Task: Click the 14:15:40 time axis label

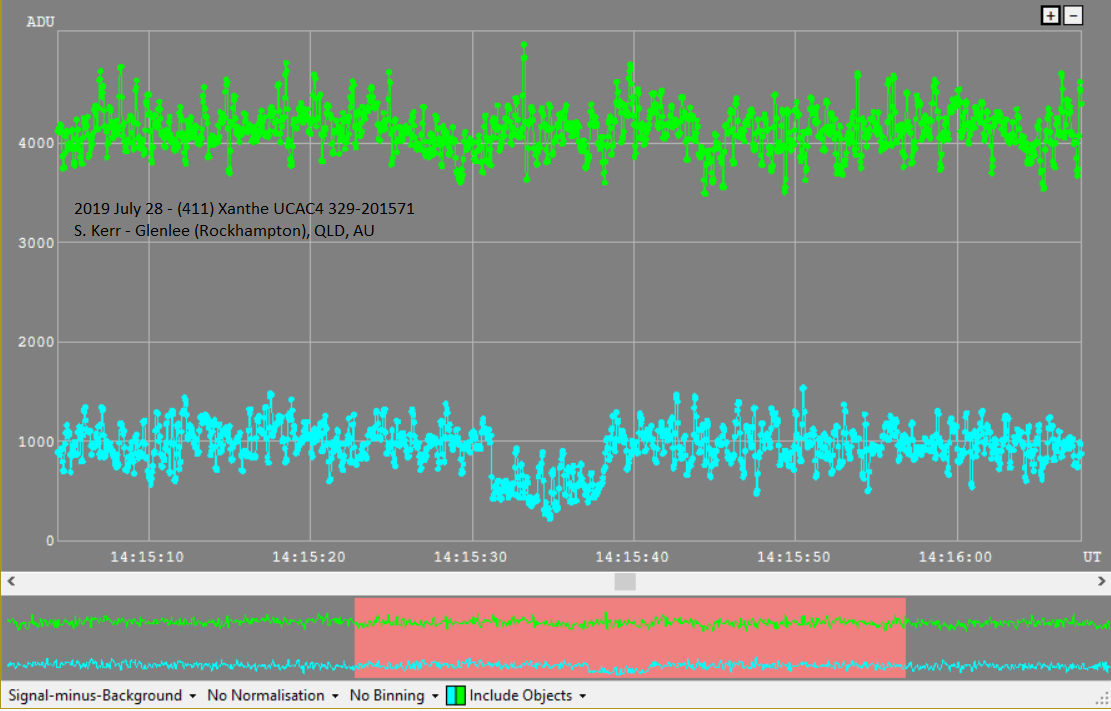Action: click(x=632, y=557)
